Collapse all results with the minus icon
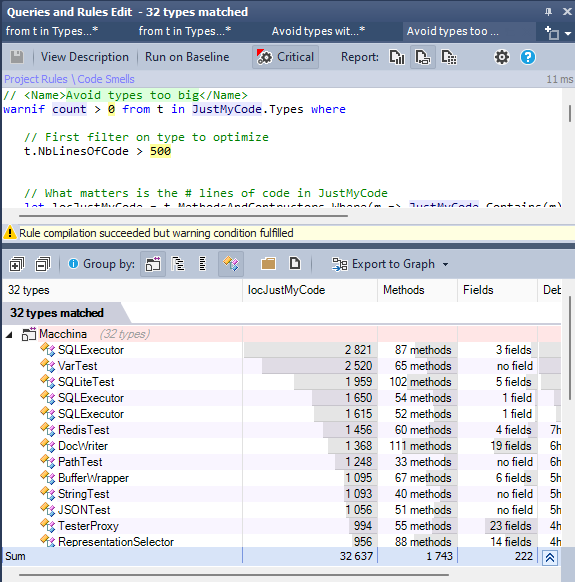The height and width of the screenshot is (582, 575). coord(43,264)
